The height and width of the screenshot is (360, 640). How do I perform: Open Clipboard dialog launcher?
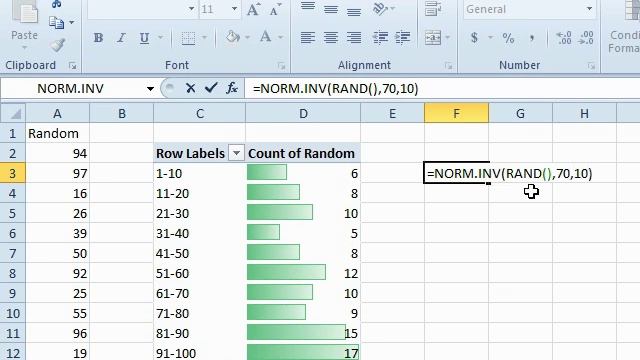[73, 66]
